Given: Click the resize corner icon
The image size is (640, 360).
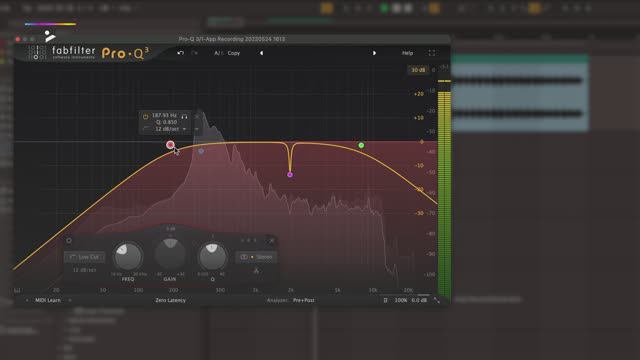Looking at the screenshot, I should (437, 300).
